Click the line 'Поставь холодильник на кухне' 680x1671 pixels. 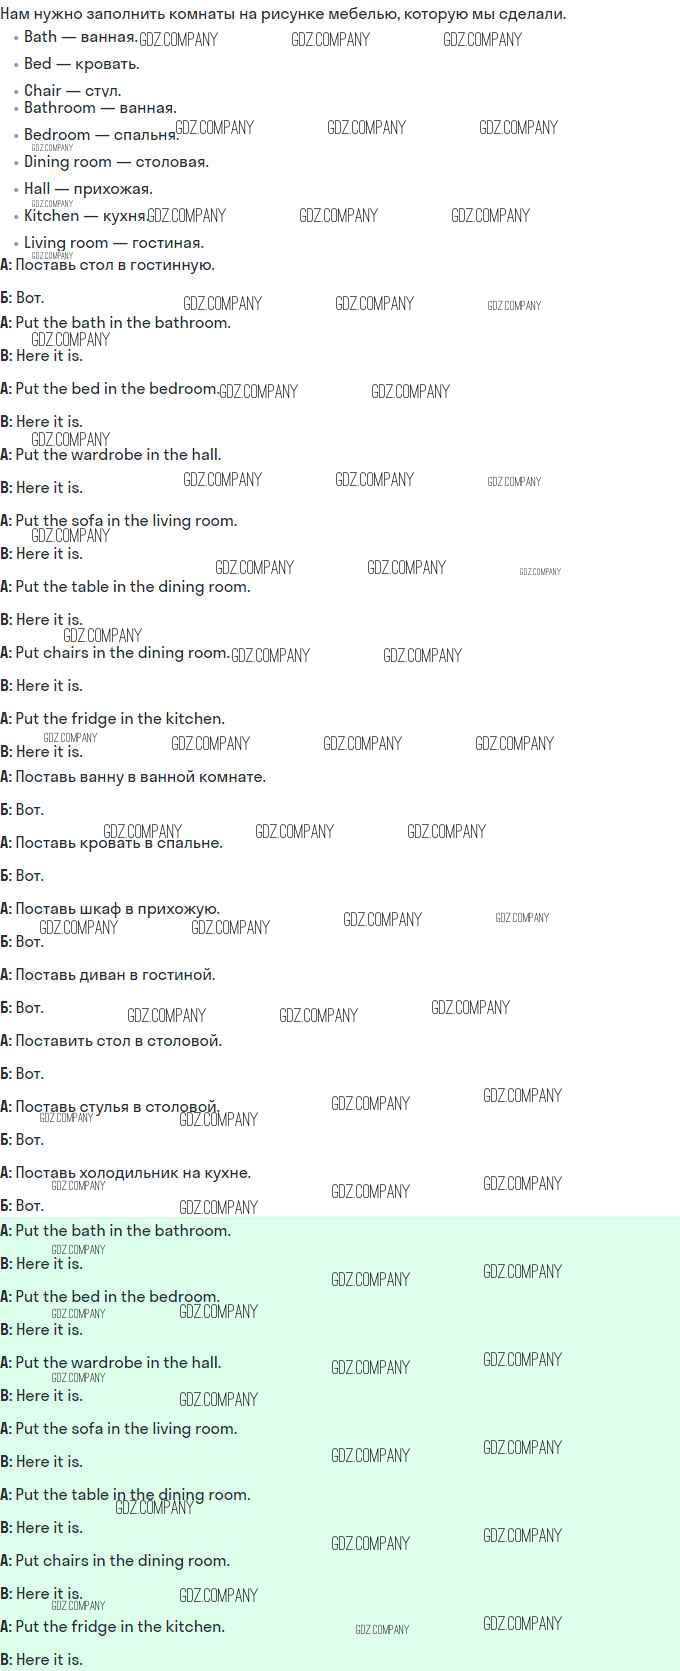tap(126, 1173)
